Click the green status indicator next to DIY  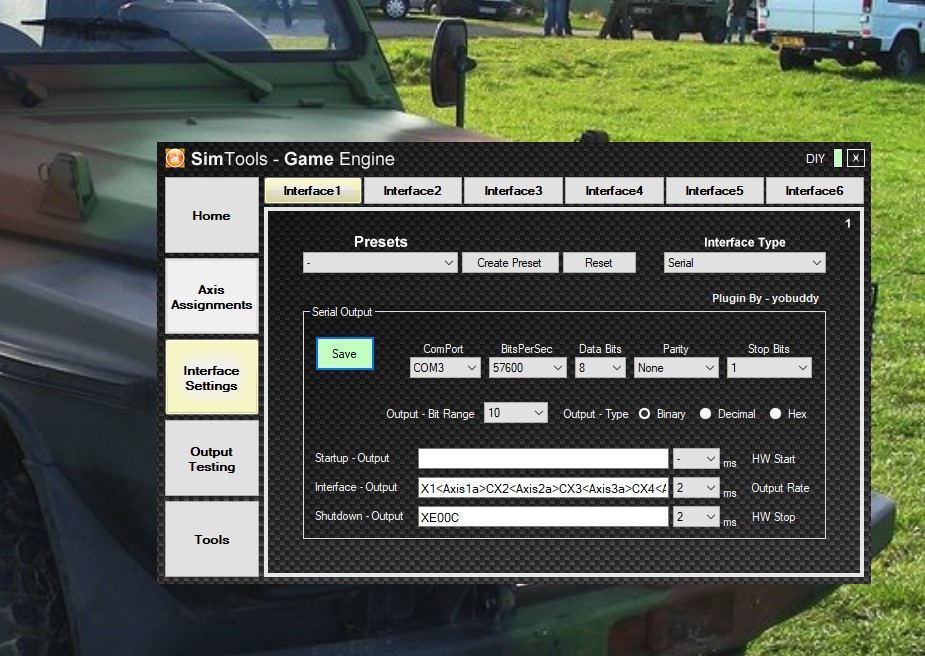[838, 158]
